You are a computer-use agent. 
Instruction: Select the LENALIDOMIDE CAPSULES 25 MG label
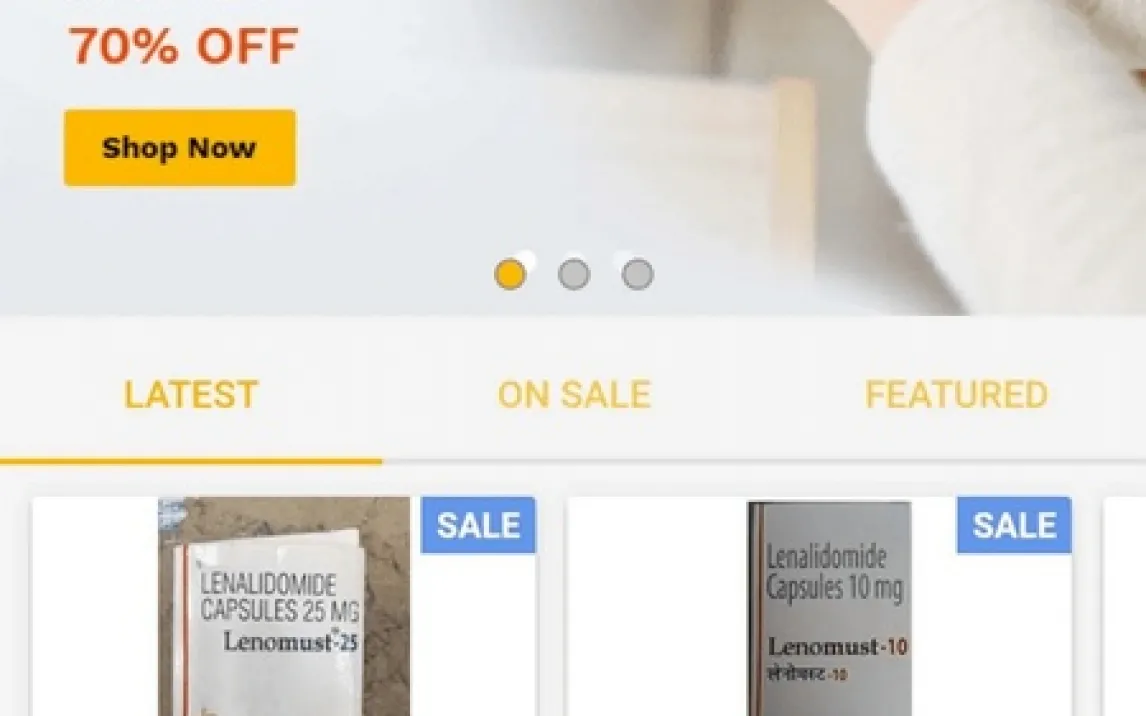[x=279, y=598]
